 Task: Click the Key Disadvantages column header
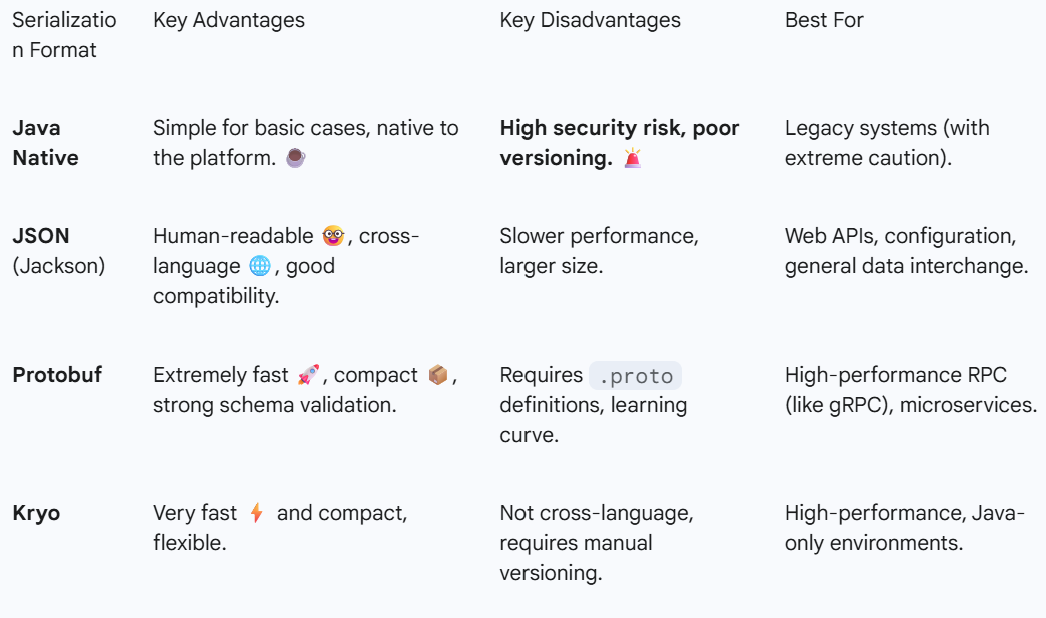point(590,20)
